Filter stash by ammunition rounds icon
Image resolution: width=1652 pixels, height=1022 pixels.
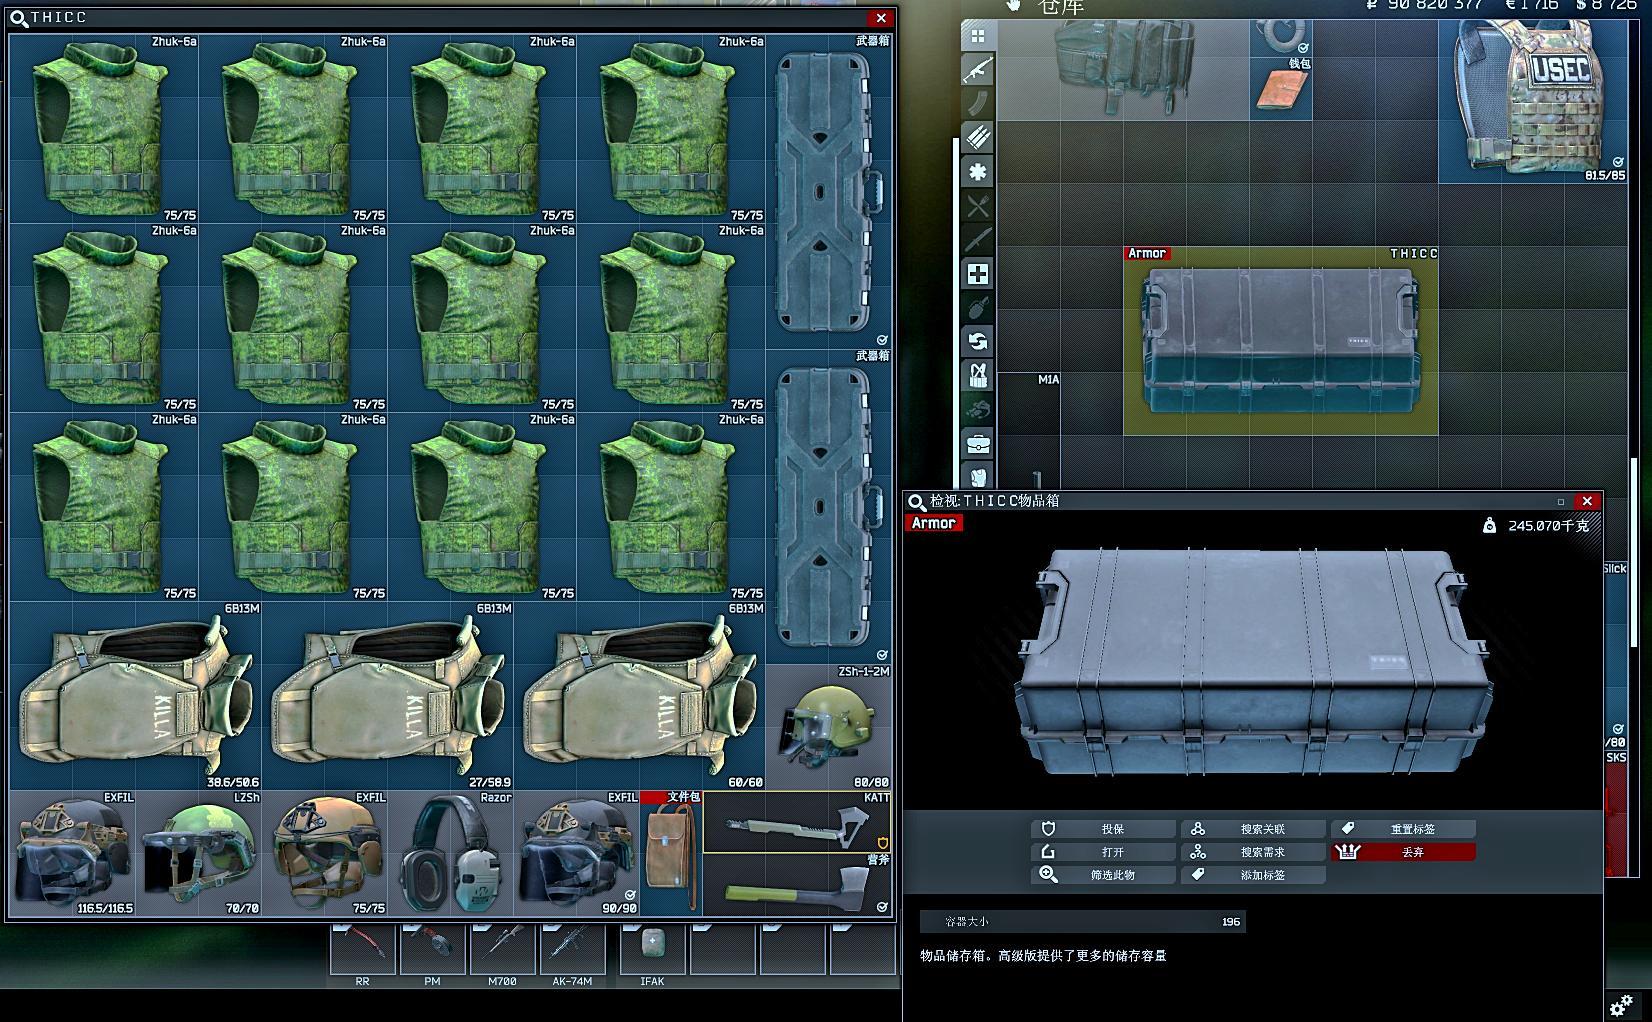tap(978, 138)
